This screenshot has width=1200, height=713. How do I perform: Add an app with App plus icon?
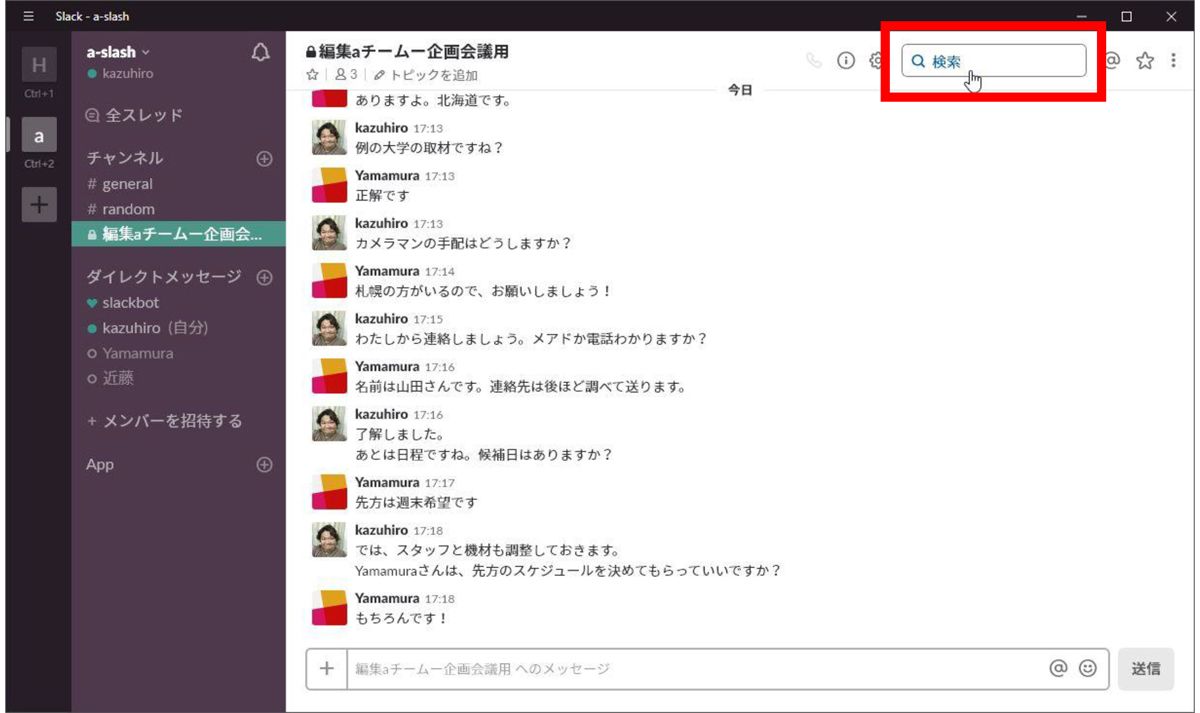coord(264,464)
